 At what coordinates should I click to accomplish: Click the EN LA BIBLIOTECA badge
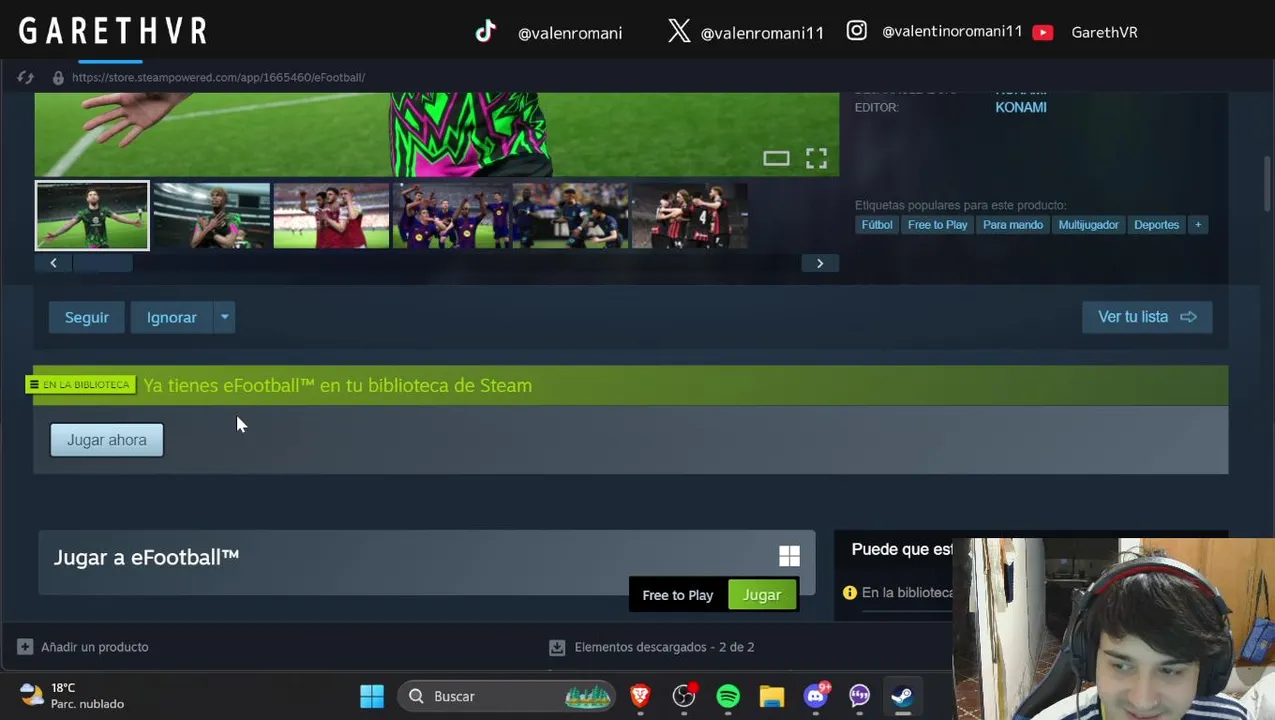(80, 385)
